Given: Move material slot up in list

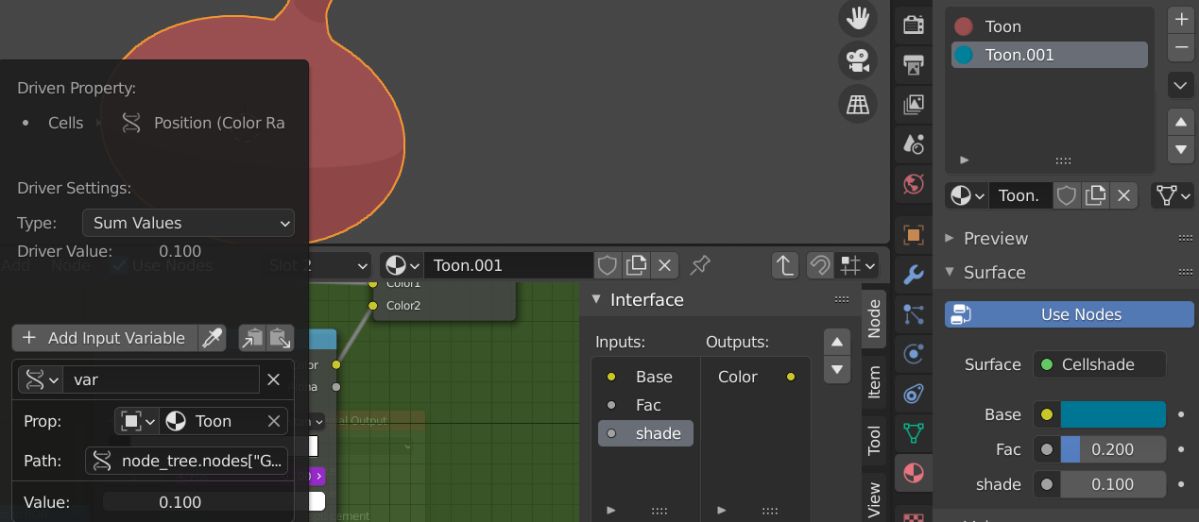Looking at the screenshot, I should point(1181,122).
